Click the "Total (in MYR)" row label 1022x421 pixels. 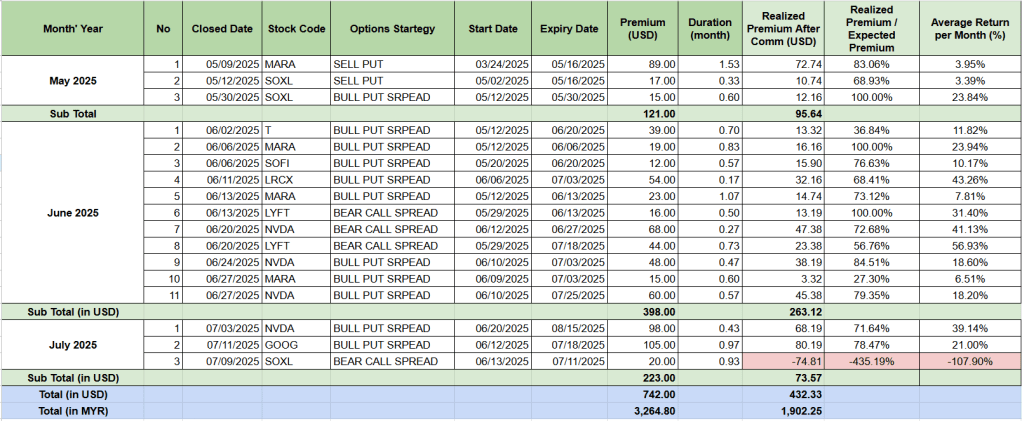point(73,409)
